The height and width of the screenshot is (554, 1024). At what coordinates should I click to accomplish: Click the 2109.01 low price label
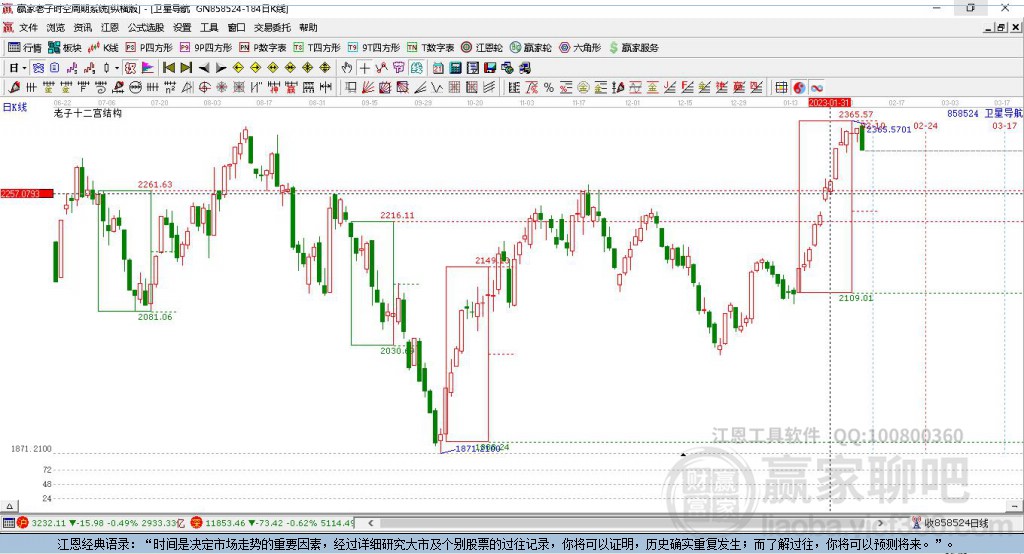[856, 298]
